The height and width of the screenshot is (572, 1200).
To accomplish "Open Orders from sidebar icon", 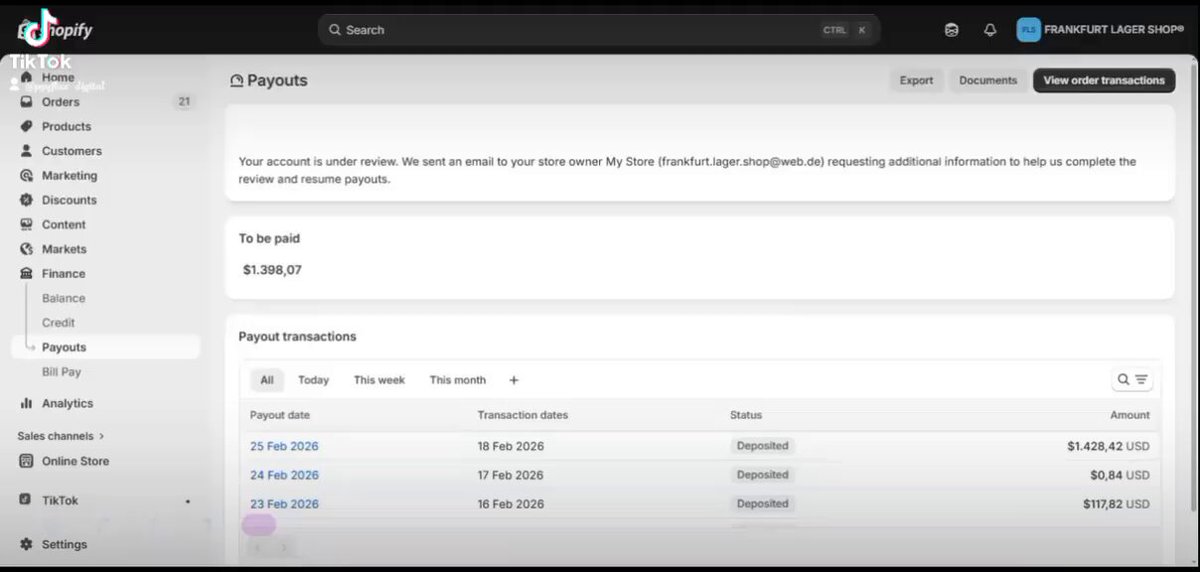I will [x=27, y=102].
